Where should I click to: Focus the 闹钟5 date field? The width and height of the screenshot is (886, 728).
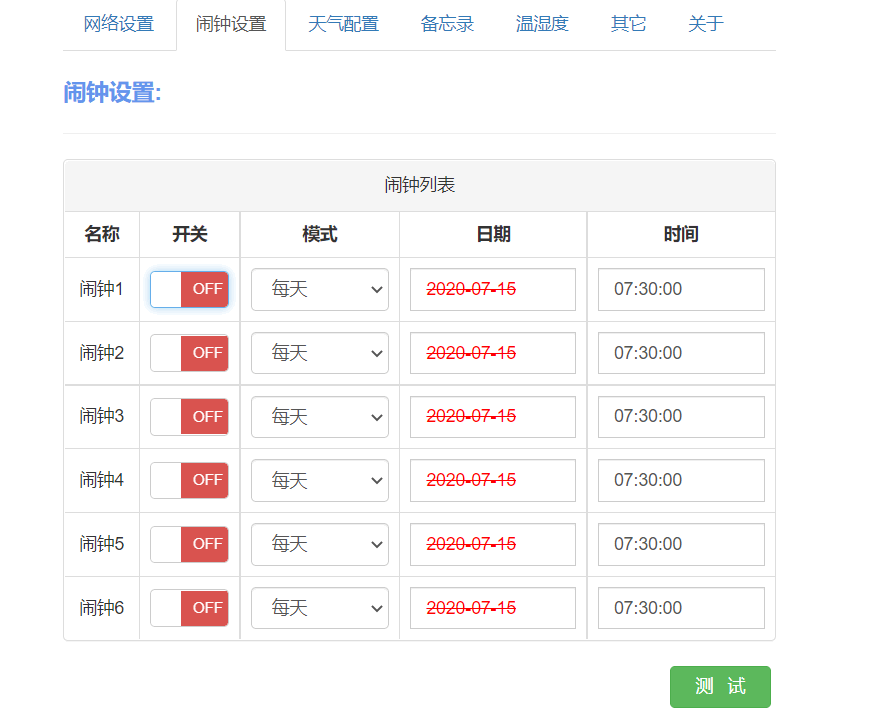tap(493, 544)
